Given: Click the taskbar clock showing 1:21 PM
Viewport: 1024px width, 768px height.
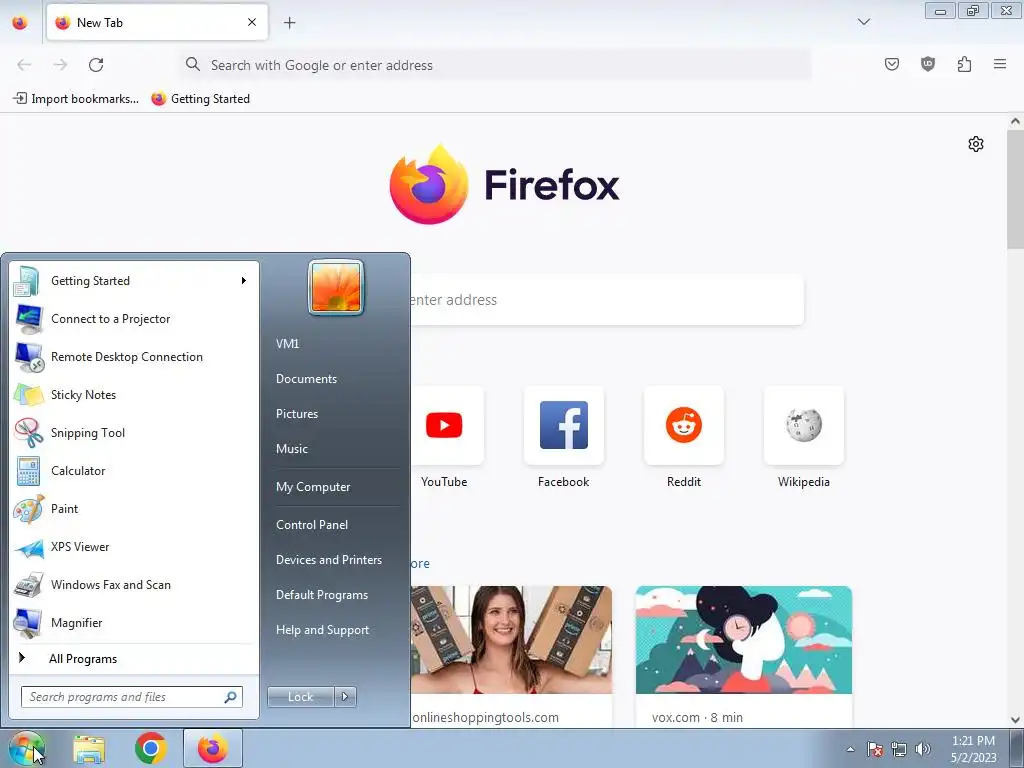Looking at the screenshot, I should [x=973, y=749].
